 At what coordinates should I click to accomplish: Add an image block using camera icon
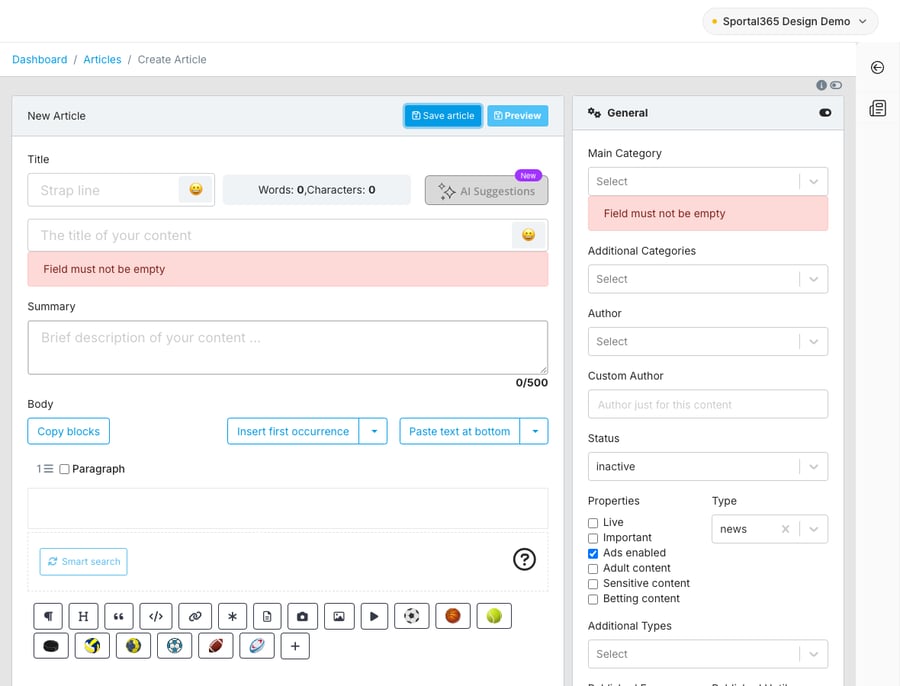tap(302, 616)
